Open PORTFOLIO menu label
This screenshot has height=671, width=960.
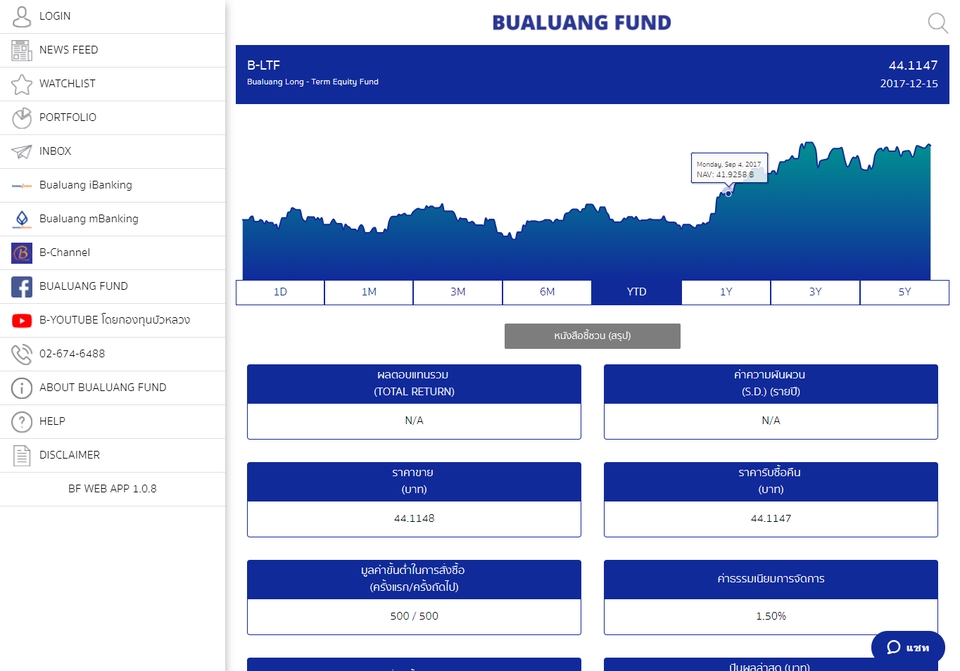pyautogui.click(x=68, y=117)
